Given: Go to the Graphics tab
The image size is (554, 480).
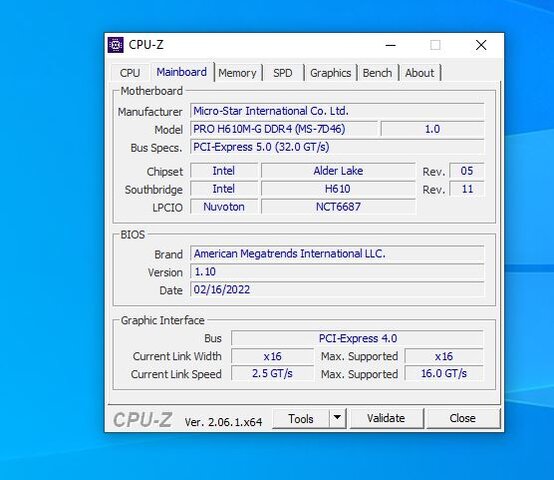Looking at the screenshot, I should 331,73.
